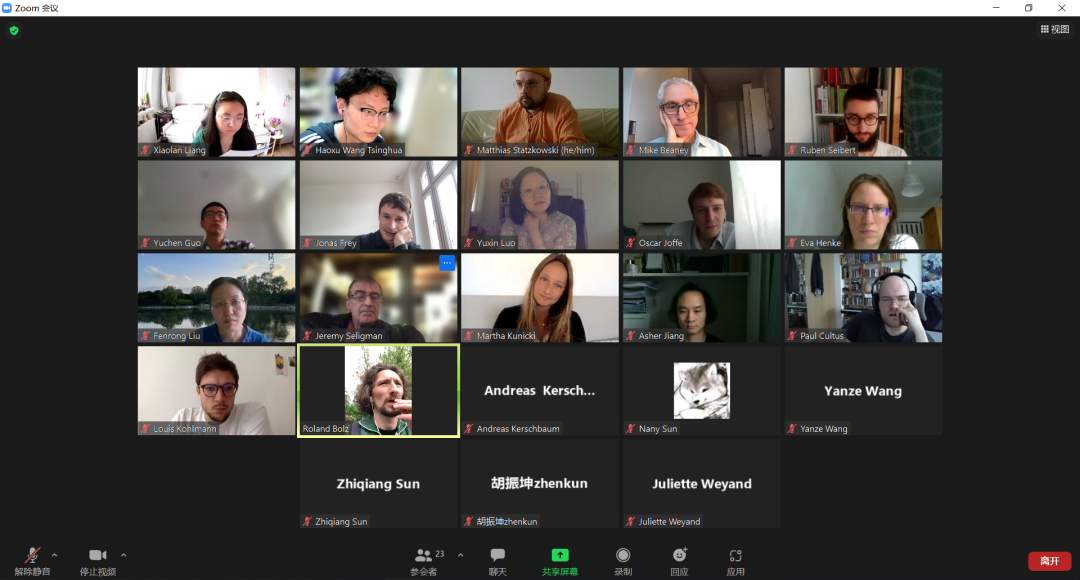The height and width of the screenshot is (580, 1080).
Task: Click the green encryption shield icon
Action: pyautogui.click(x=14, y=30)
